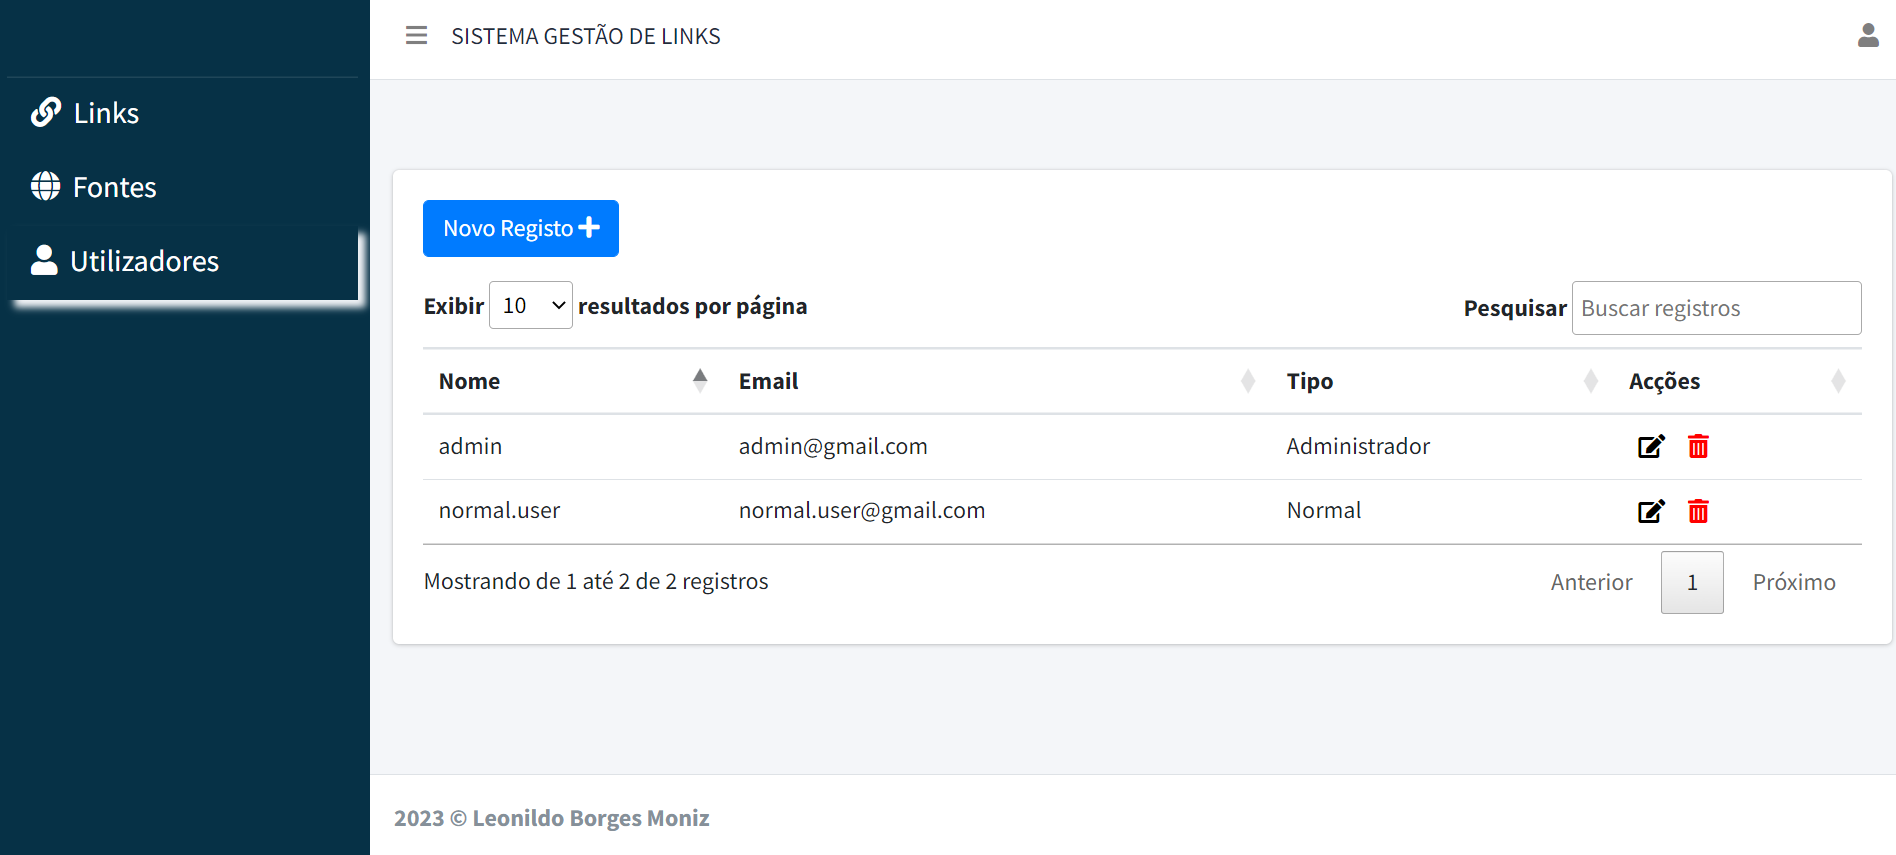Edit the admin user record
The height and width of the screenshot is (855, 1896).
point(1651,446)
